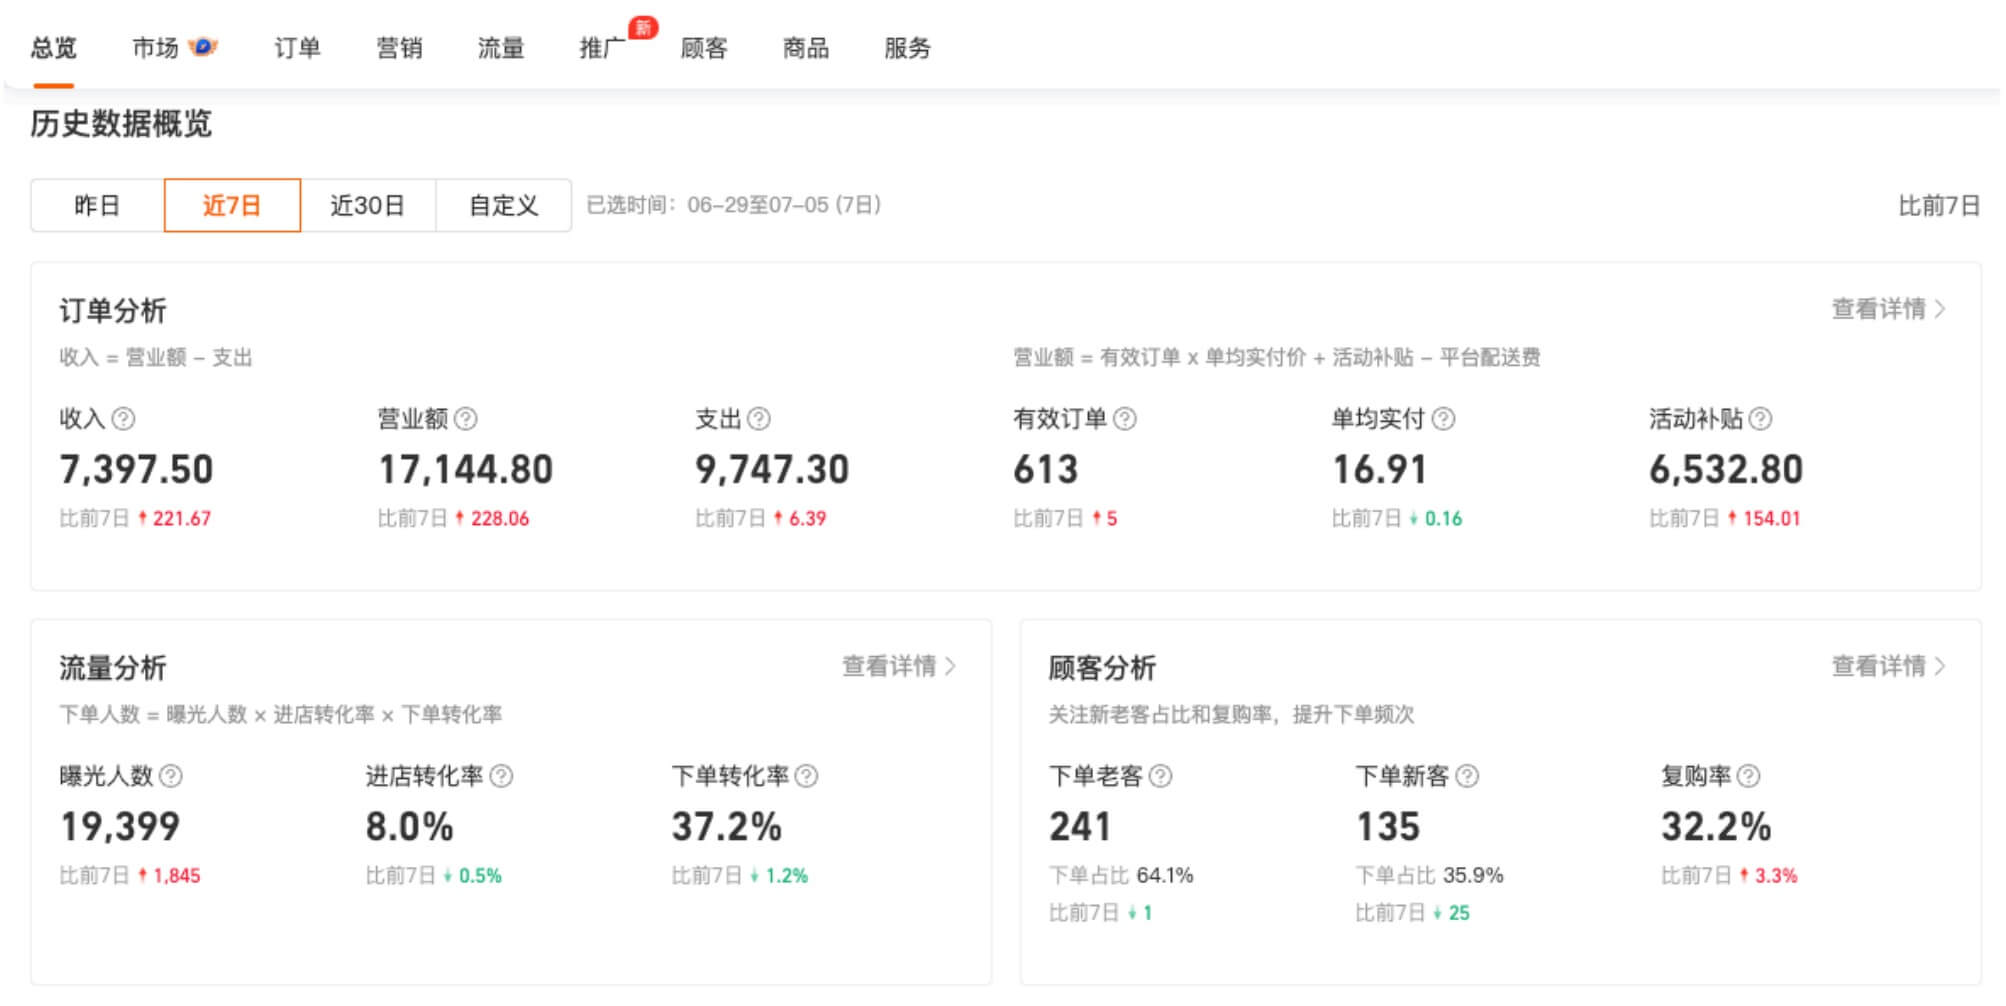2006x1006 pixels.
Task: Go to the 顾客 tab
Action: 704,48
